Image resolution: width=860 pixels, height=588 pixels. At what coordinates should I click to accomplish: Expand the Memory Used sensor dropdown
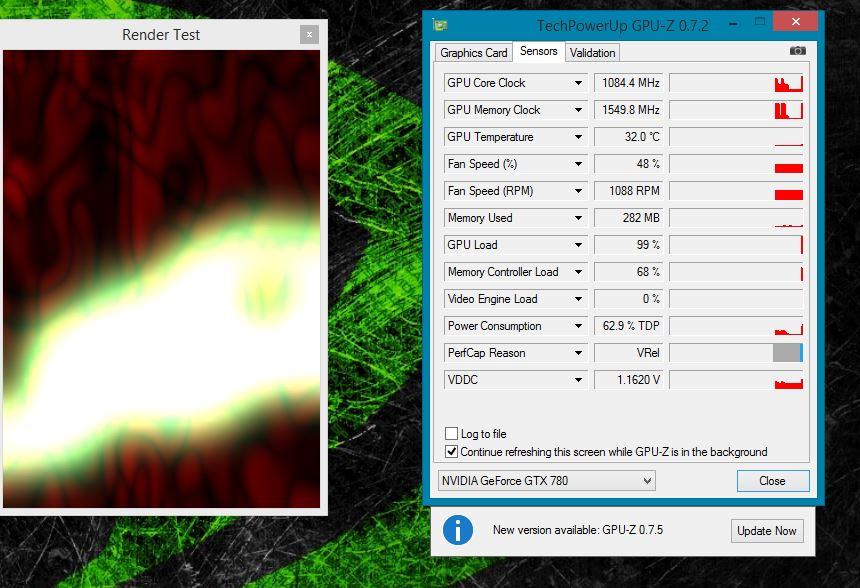pyautogui.click(x=578, y=218)
